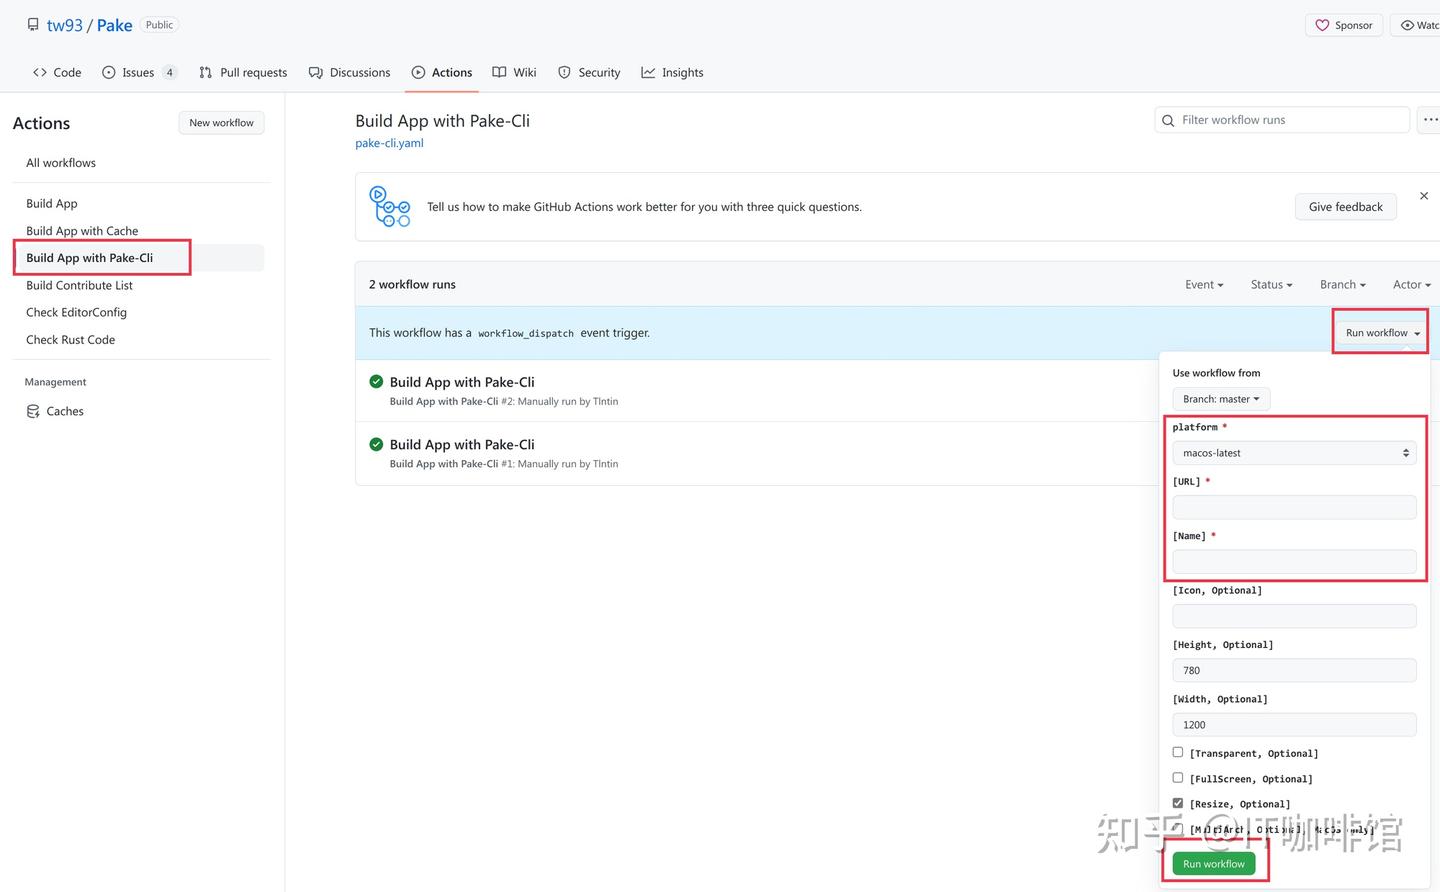Screen dimensions: 1440x892
Task: Dismiss the feedback banner
Action: click(x=1424, y=196)
